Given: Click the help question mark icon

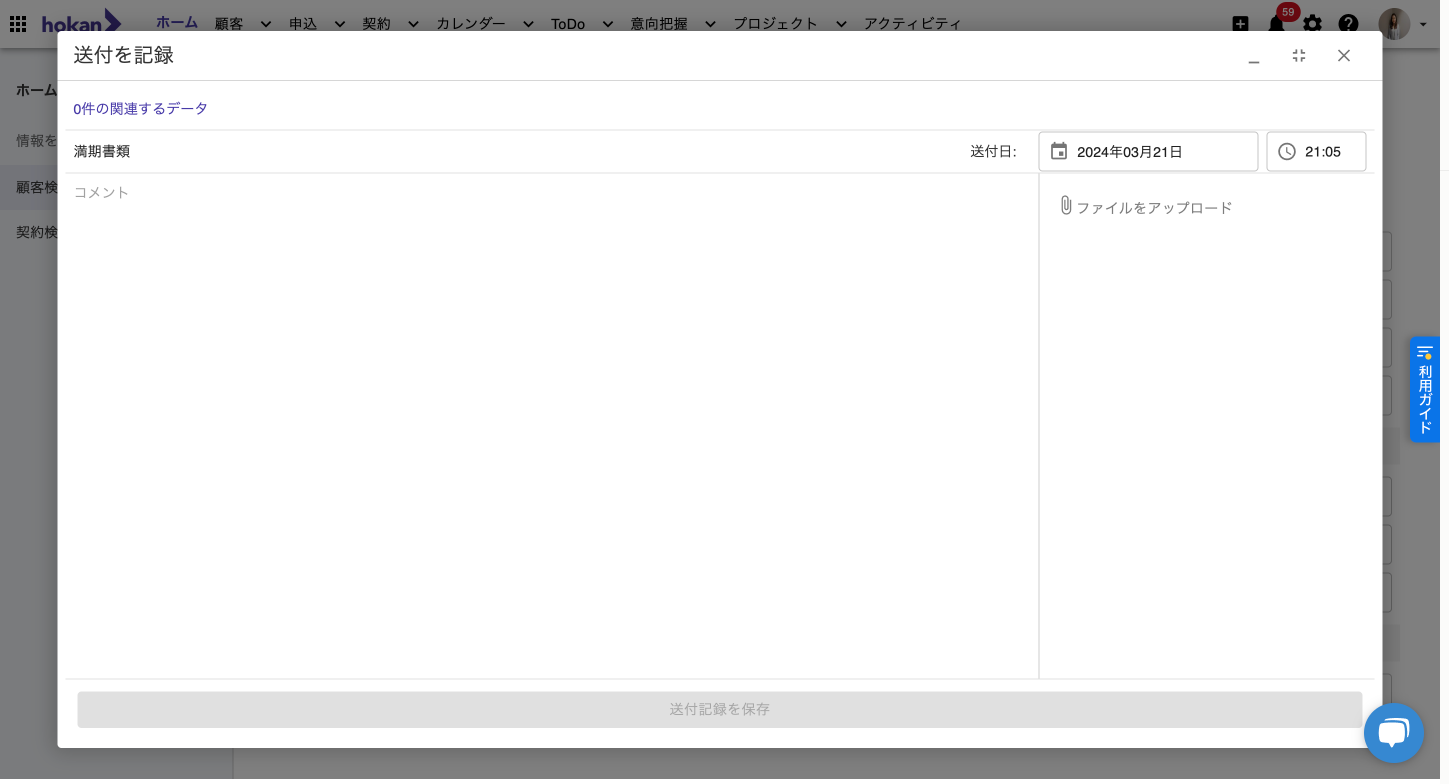Looking at the screenshot, I should [1348, 24].
